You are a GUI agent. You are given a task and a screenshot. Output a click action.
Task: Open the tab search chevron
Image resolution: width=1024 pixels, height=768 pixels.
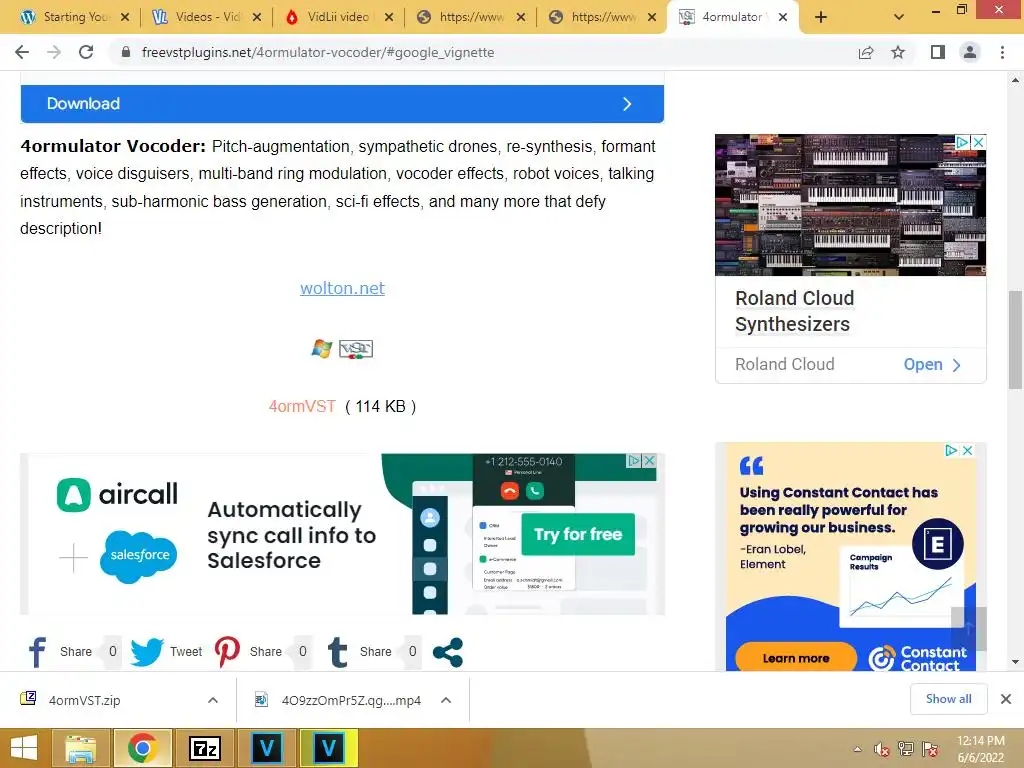[x=899, y=17]
